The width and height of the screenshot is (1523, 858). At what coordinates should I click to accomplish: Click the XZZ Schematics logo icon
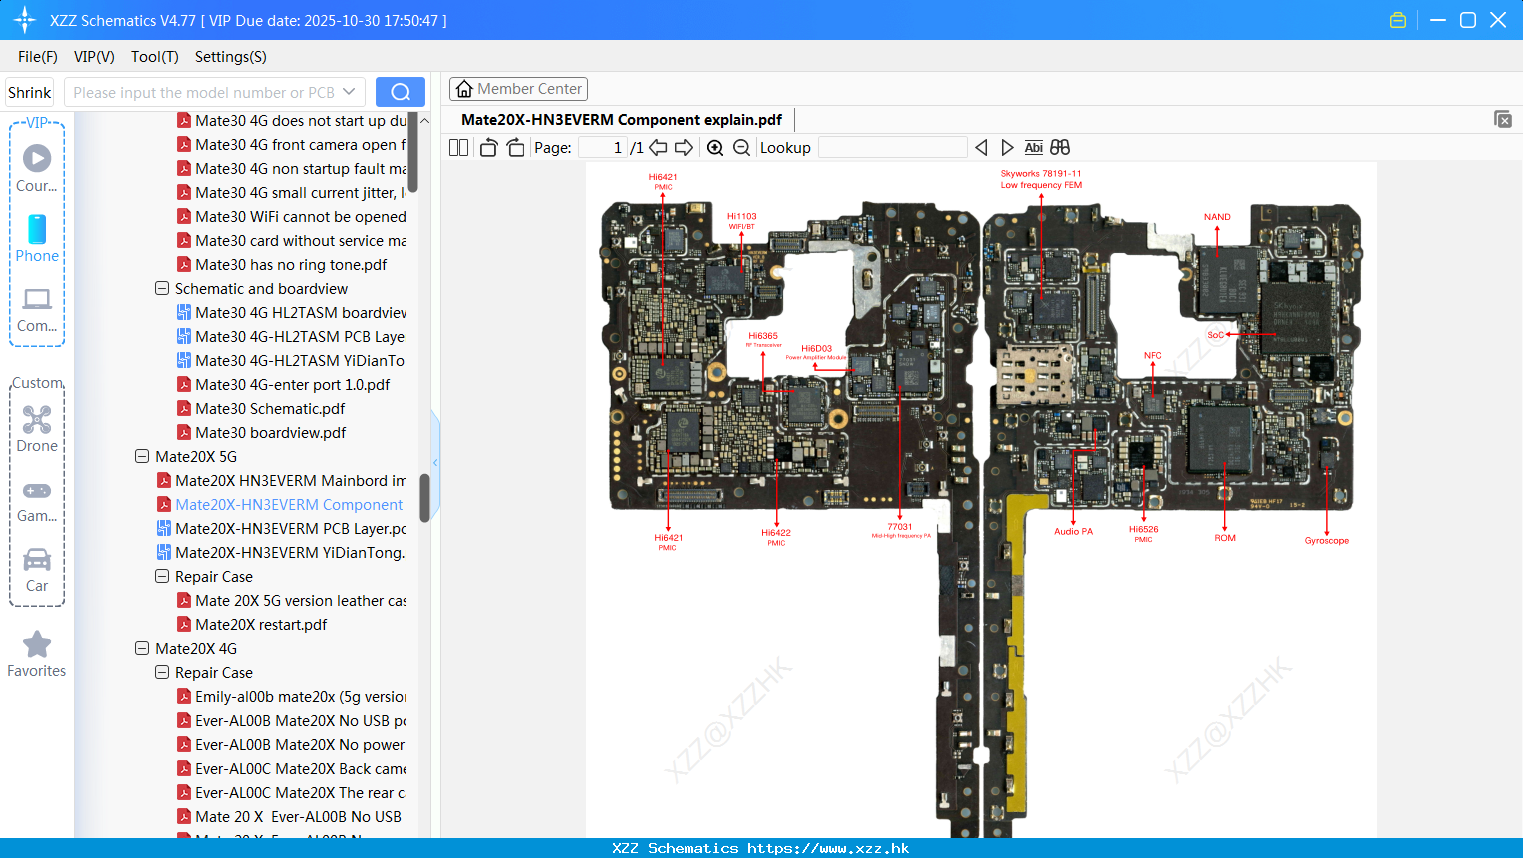(x=25, y=20)
